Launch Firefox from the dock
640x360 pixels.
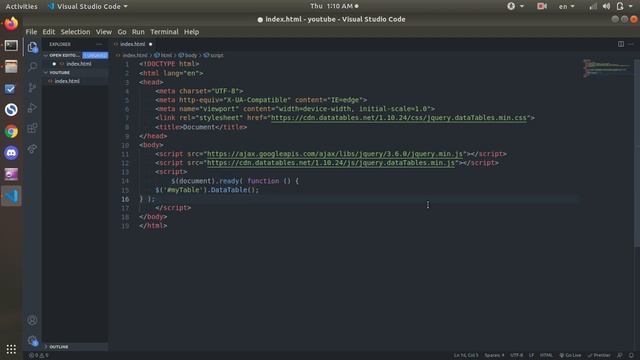tap(11, 24)
